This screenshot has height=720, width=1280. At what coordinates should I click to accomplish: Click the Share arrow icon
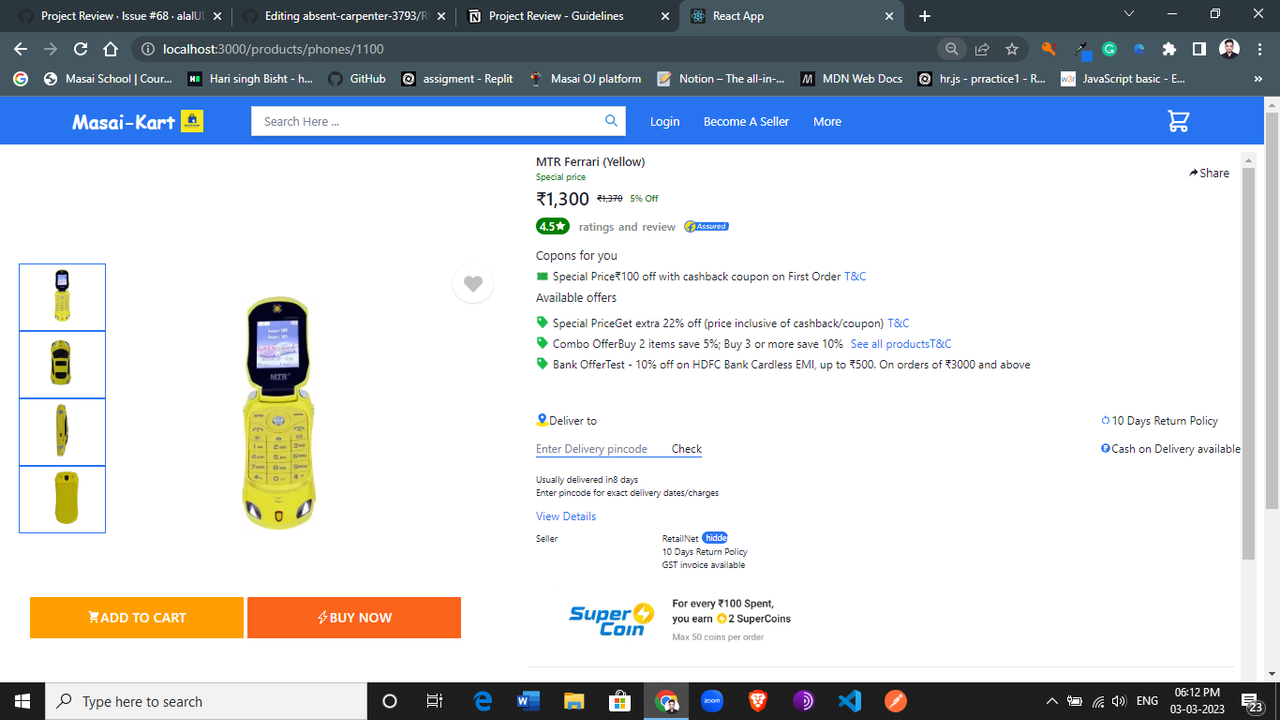point(1194,173)
